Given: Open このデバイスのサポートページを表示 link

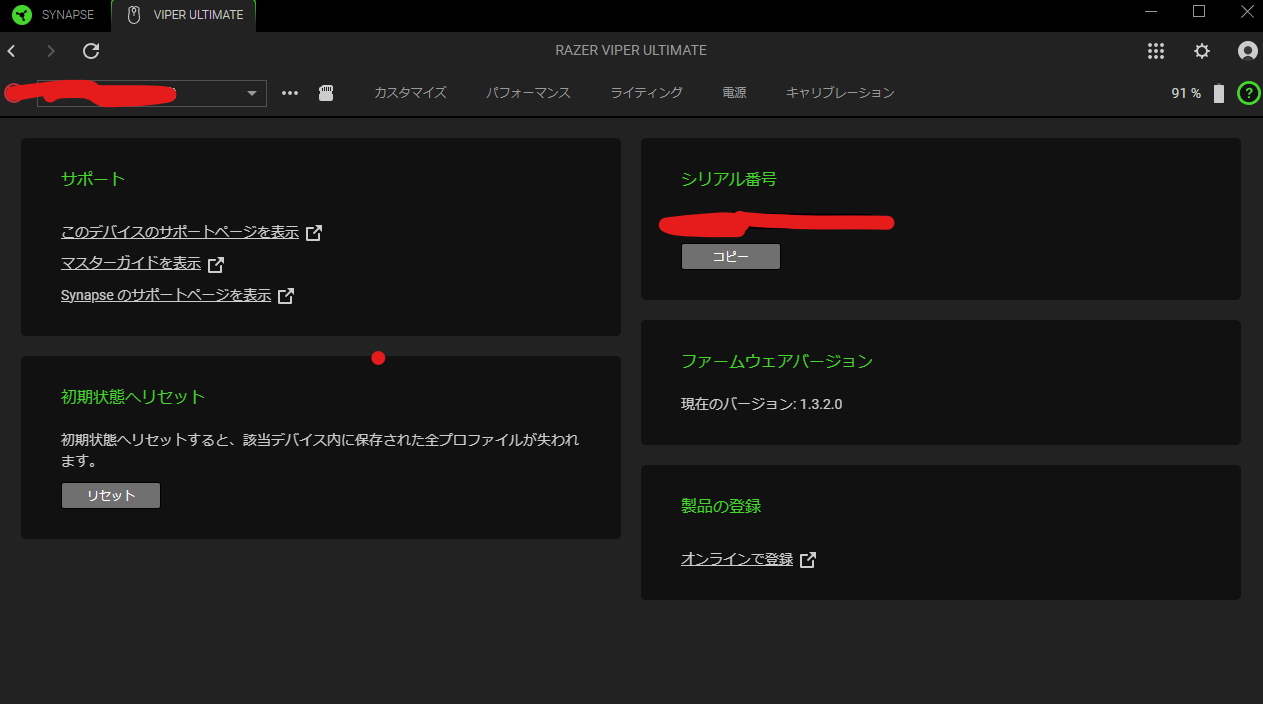Looking at the screenshot, I should pos(180,232).
